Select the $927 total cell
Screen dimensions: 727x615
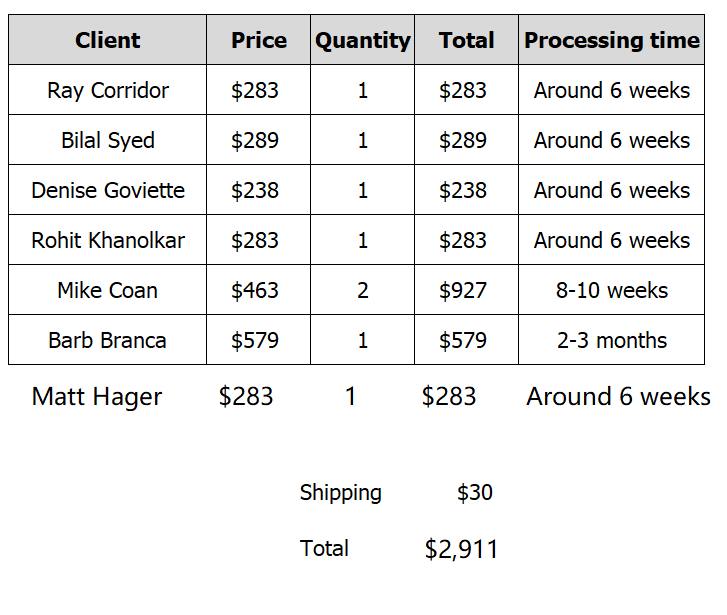point(463,290)
